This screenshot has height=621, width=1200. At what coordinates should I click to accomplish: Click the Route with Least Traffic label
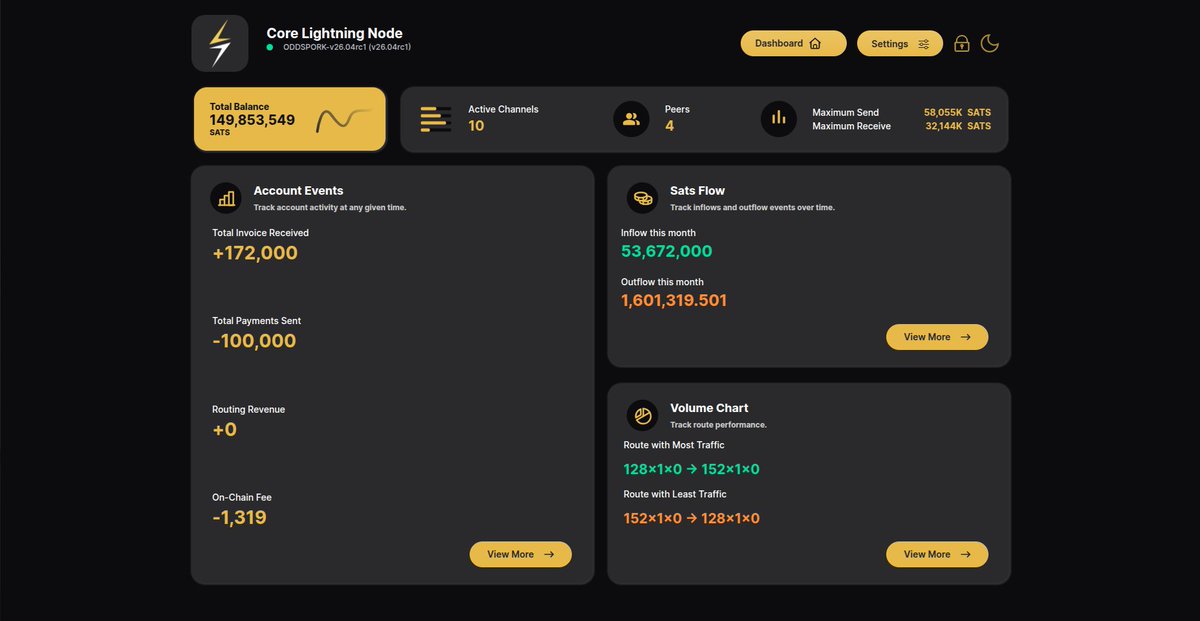[x=675, y=494]
